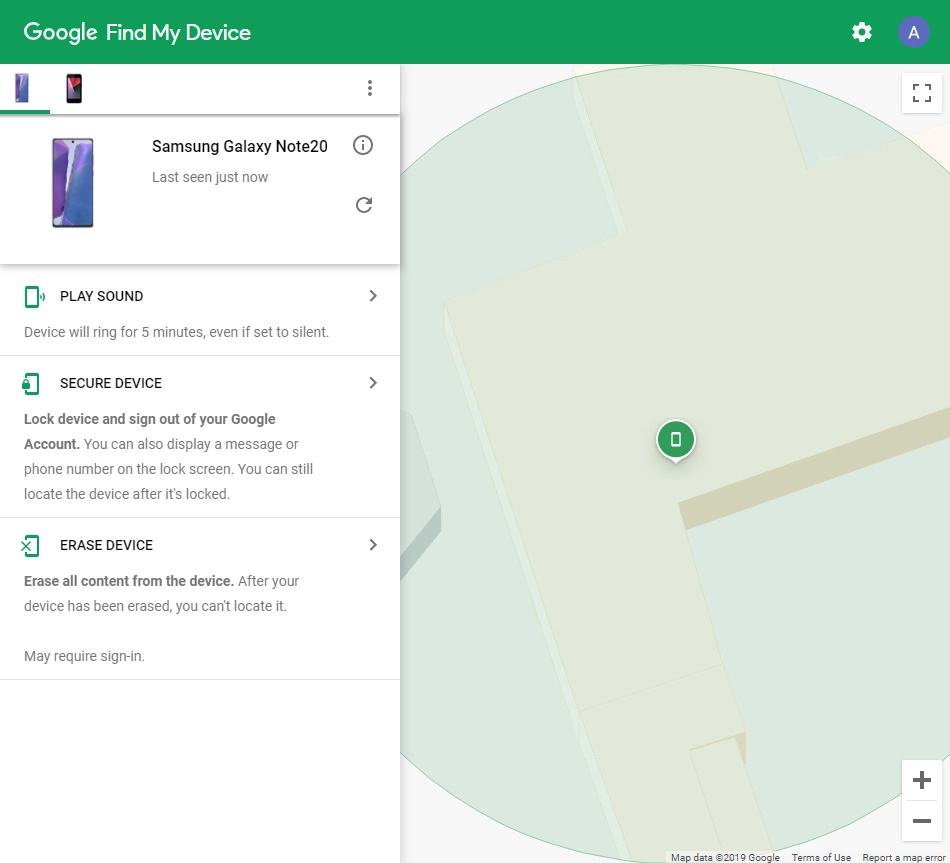Show device info for Samsung Galaxy Note20
The width and height of the screenshot is (950, 863).
pyautogui.click(x=363, y=145)
